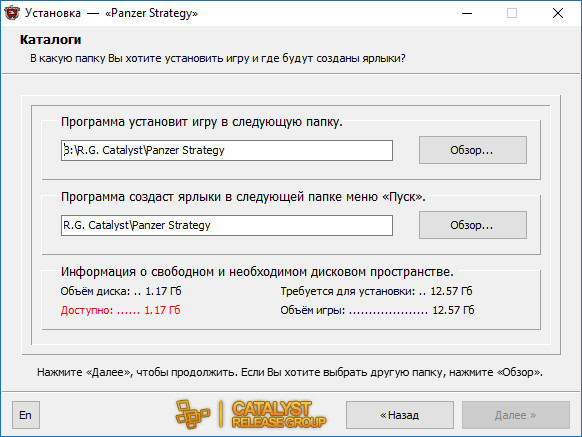Viewport: 582px width, 437px height.
Task: Click the Start menu folder path field
Action: [x=227, y=225]
